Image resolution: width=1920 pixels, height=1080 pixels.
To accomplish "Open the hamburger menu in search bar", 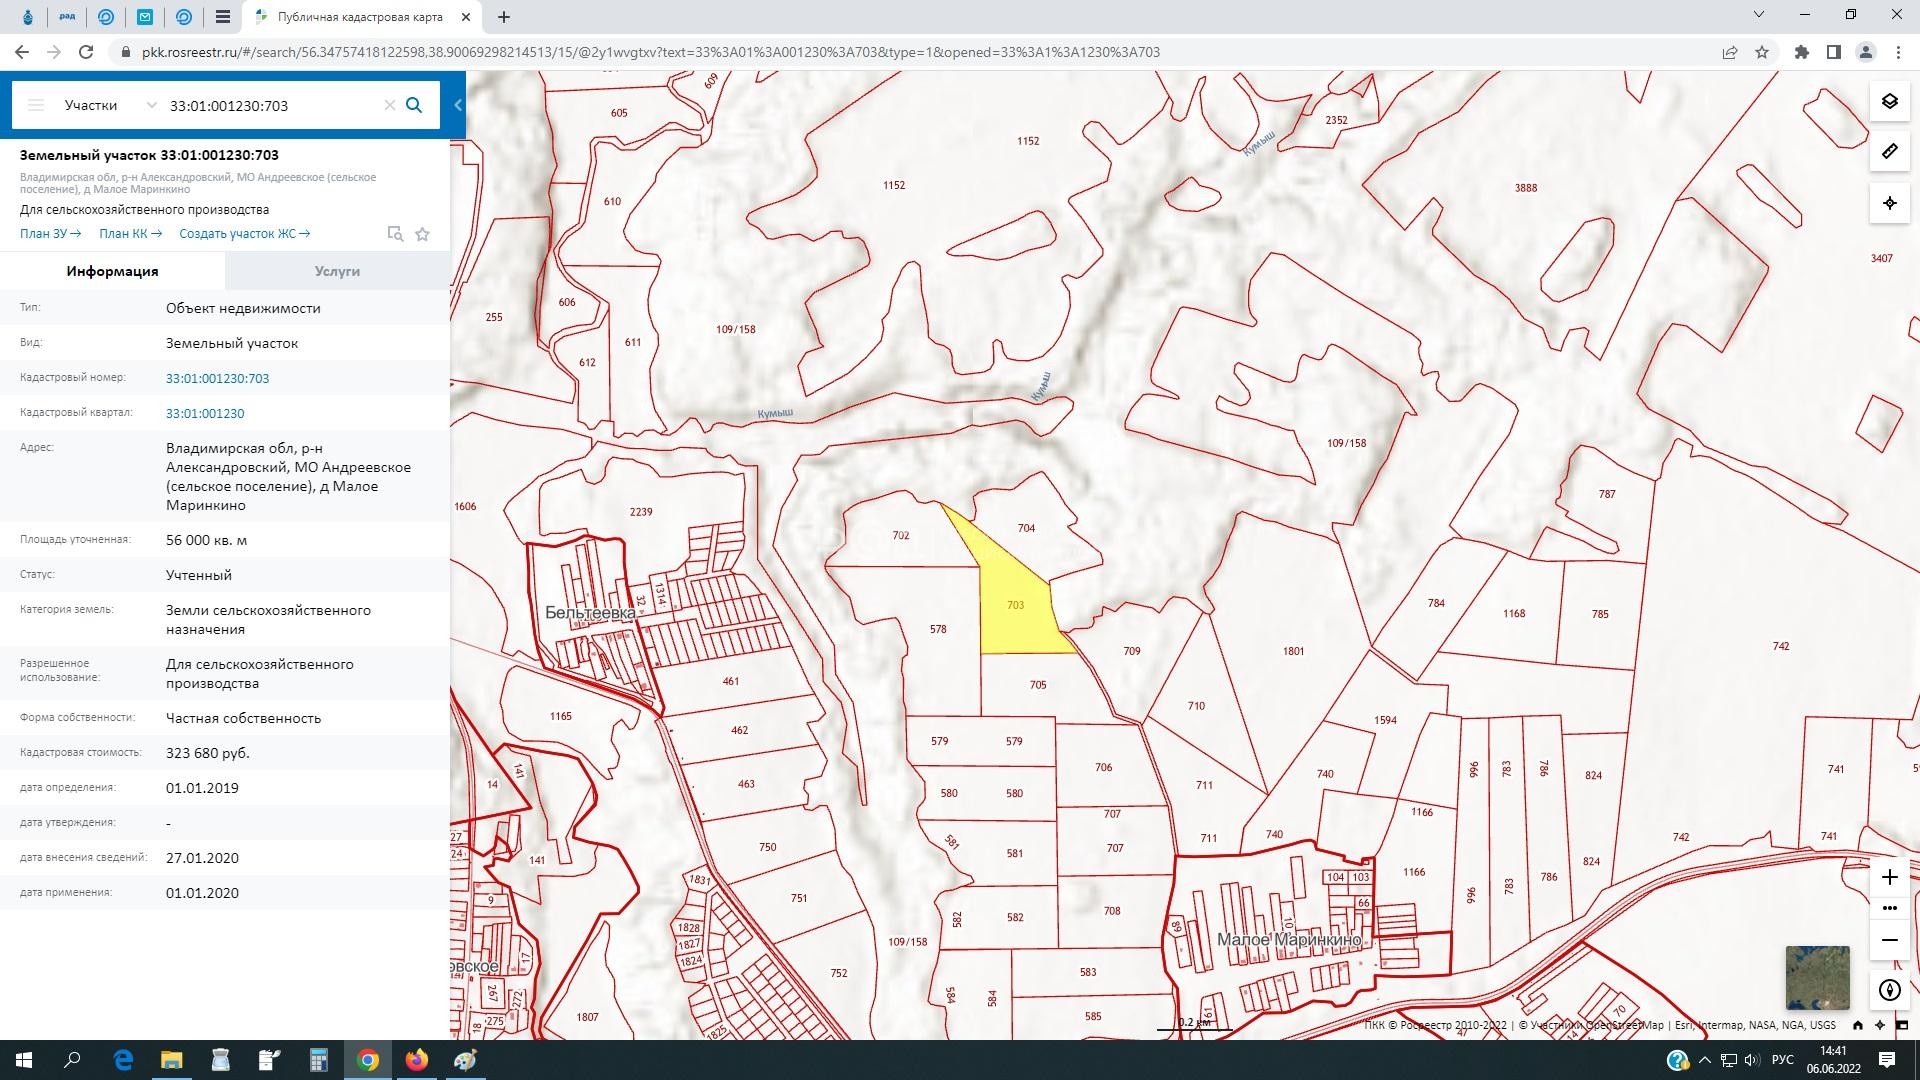I will [36, 105].
